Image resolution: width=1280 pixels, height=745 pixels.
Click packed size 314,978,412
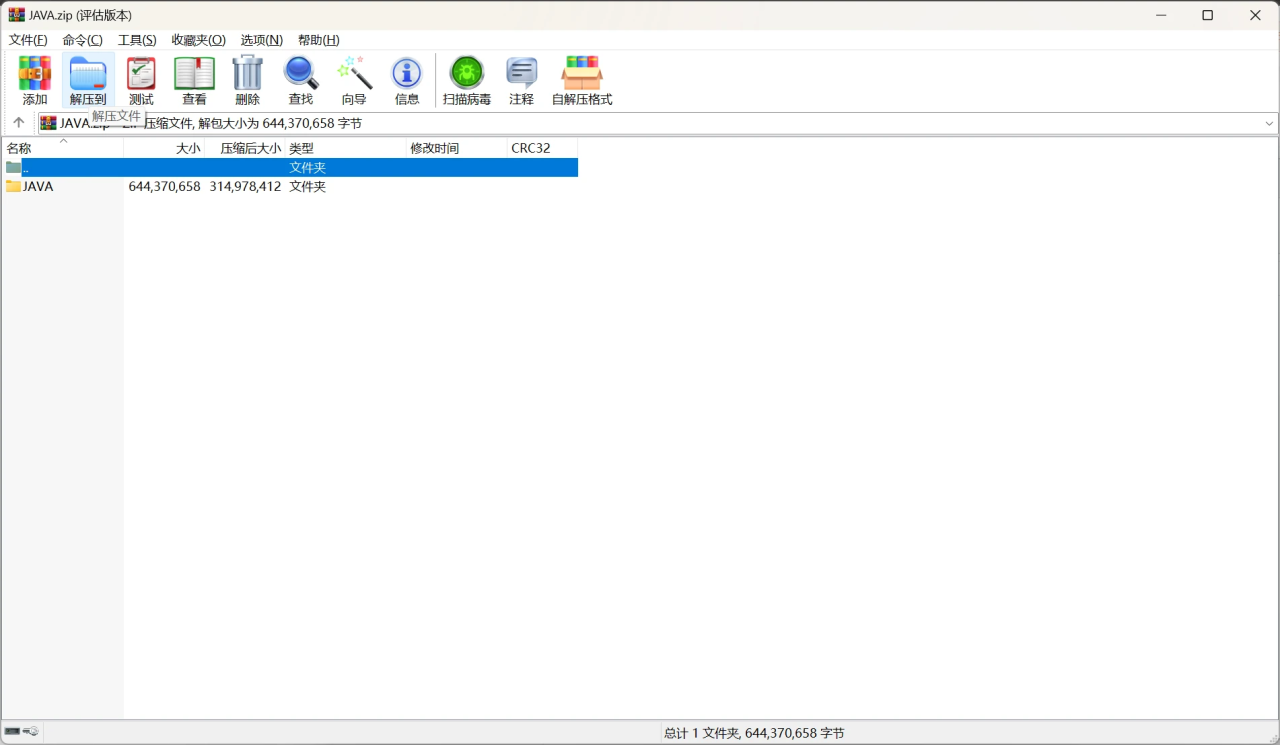246,186
